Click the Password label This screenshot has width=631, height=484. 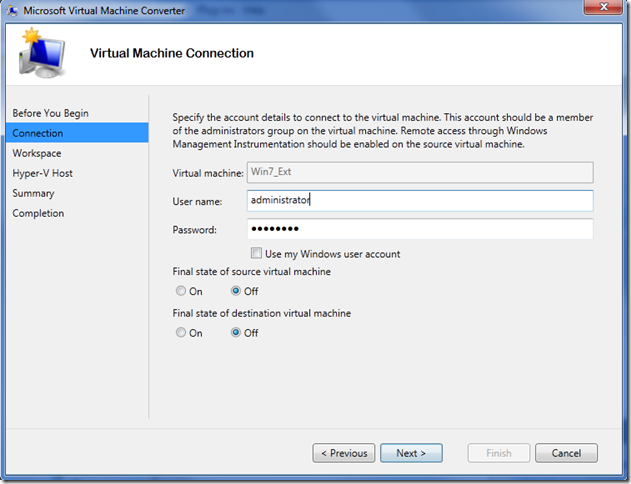194,230
